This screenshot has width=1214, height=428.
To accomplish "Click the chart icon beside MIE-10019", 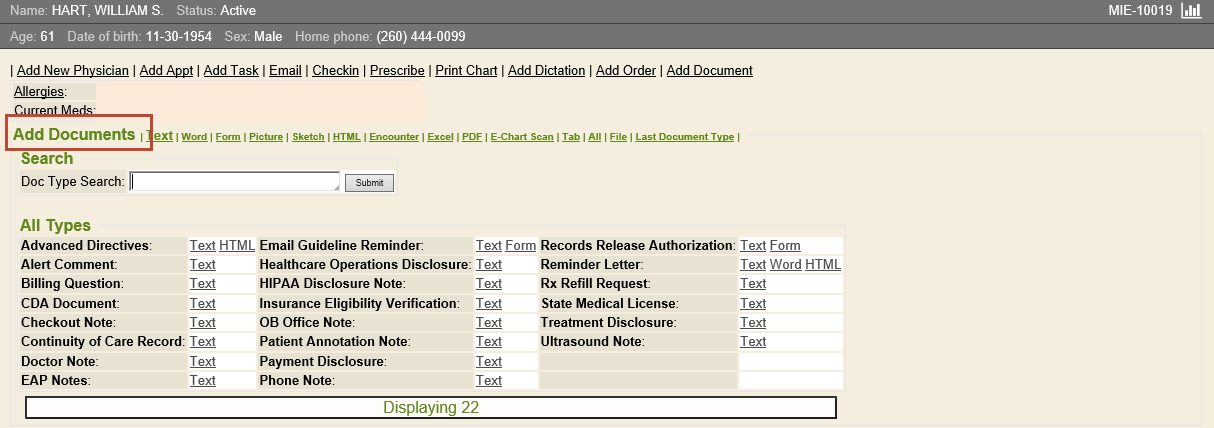I will point(1190,11).
